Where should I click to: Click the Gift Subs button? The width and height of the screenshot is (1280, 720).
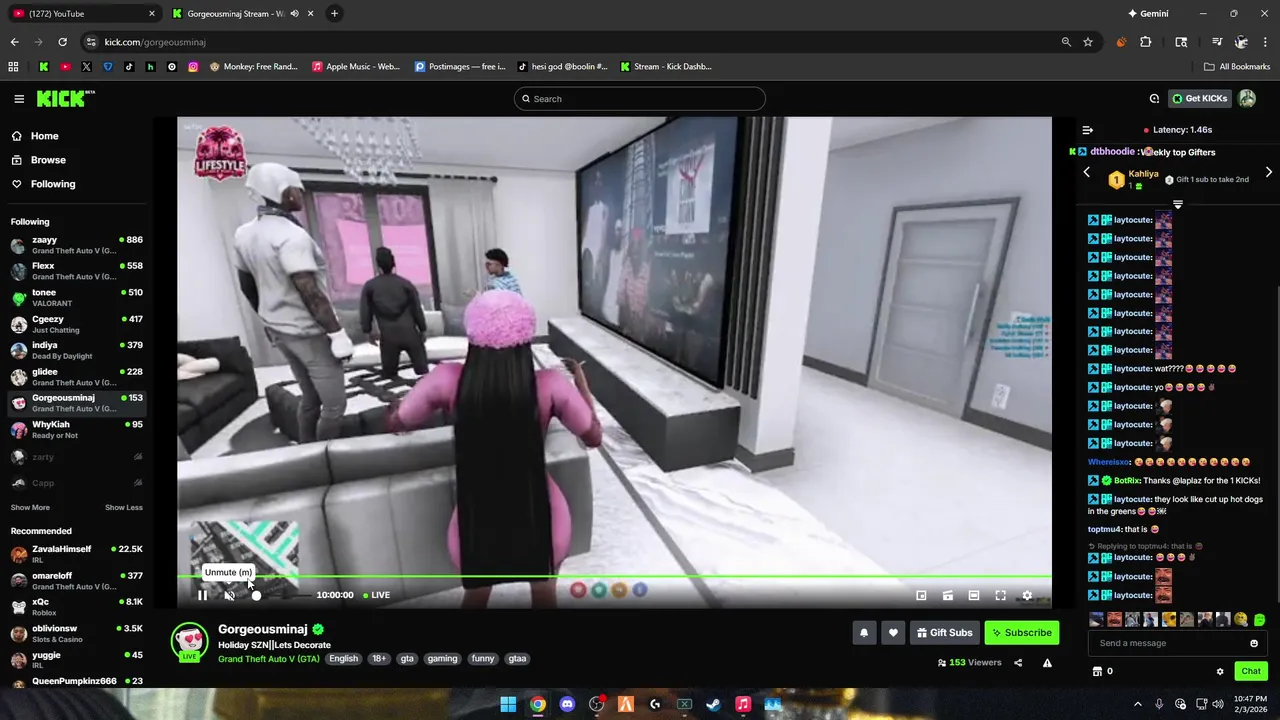coord(945,633)
